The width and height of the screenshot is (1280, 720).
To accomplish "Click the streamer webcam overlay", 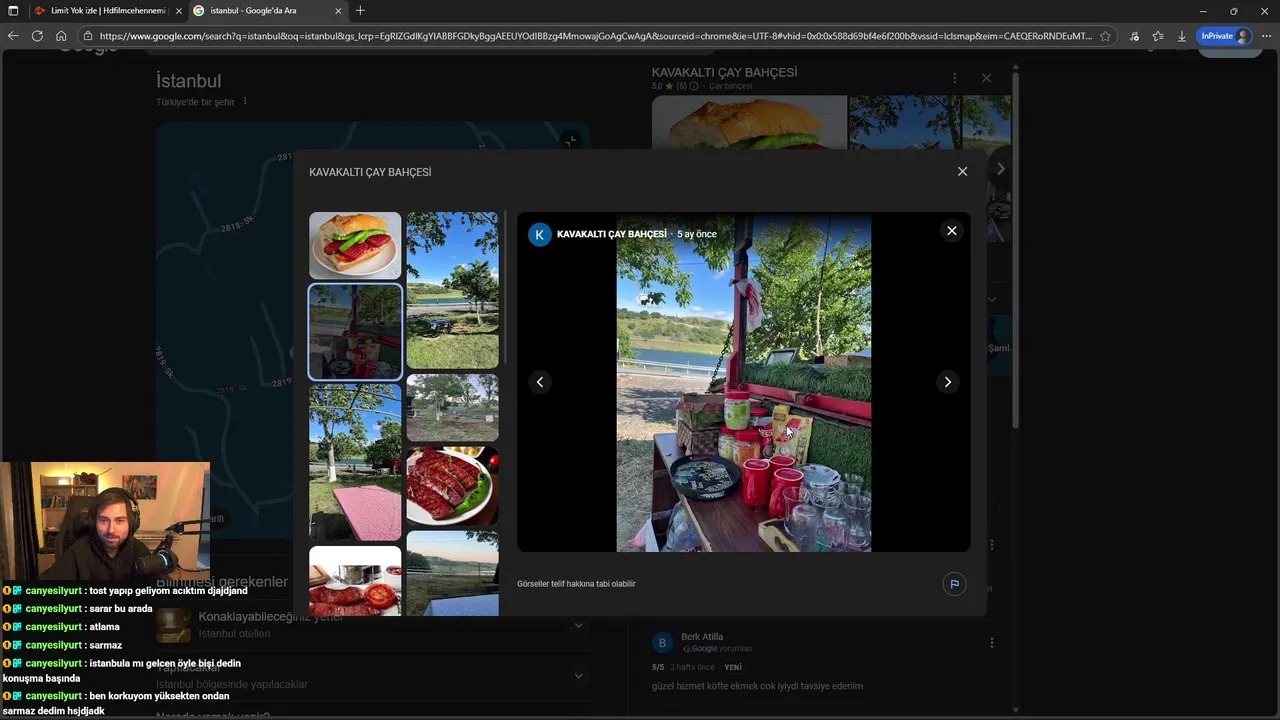I will pyautogui.click(x=105, y=521).
